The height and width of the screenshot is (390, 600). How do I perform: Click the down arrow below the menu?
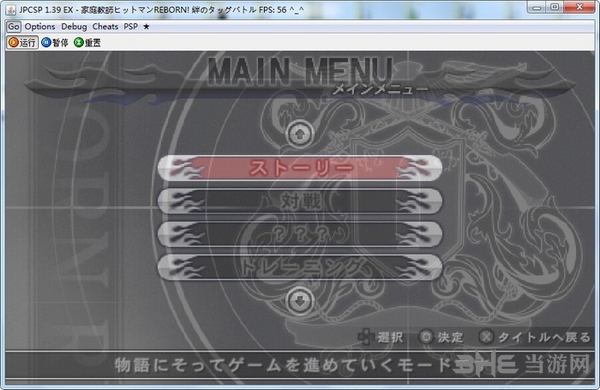pyautogui.click(x=300, y=301)
